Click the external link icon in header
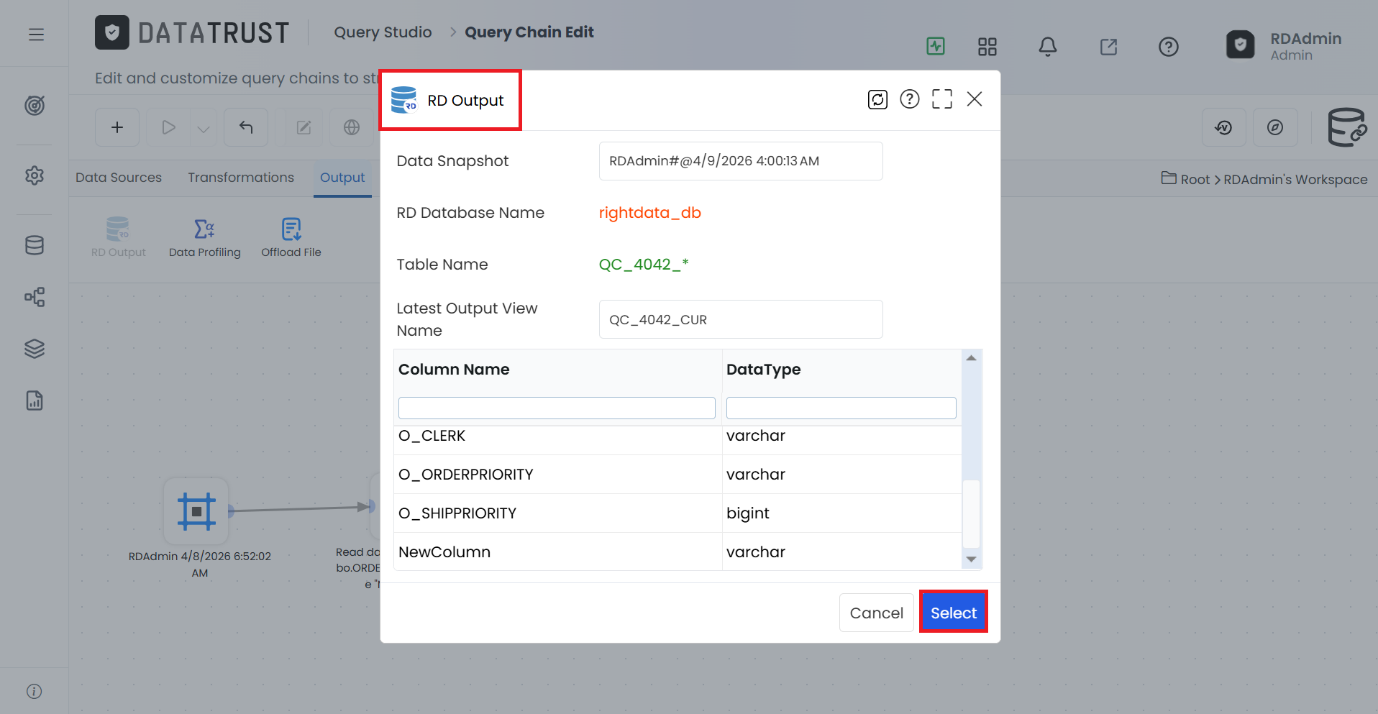 1108,47
